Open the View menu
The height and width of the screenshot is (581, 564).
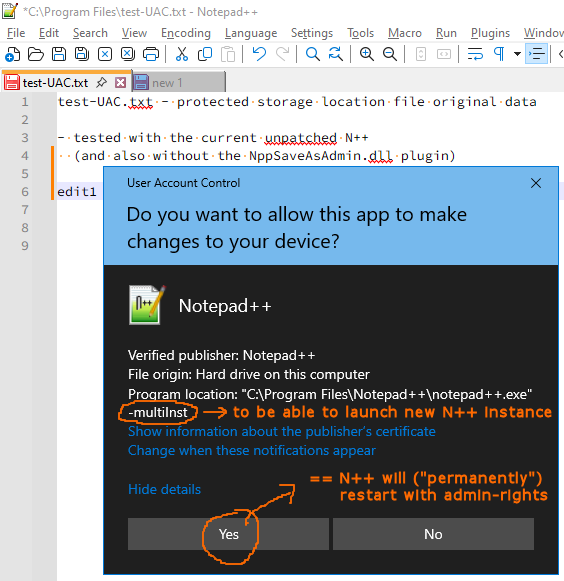click(x=134, y=33)
